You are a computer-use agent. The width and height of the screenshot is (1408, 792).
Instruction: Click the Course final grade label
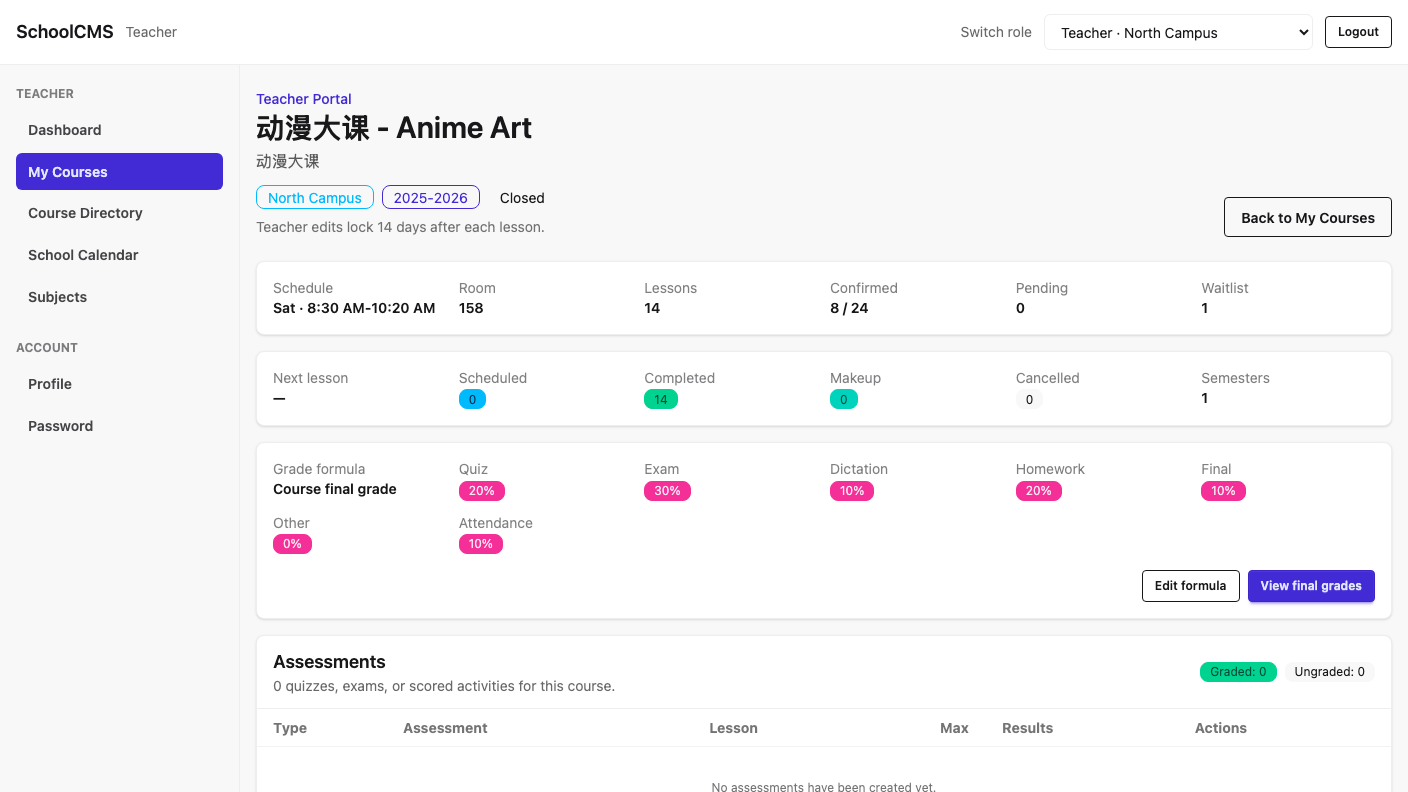point(335,489)
